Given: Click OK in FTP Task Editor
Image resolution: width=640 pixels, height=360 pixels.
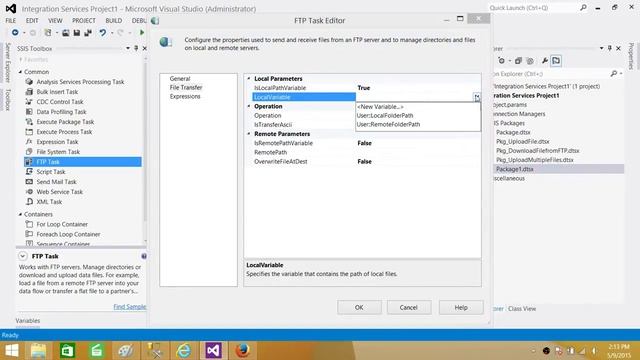Looking at the screenshot, I should coord(359,307).
